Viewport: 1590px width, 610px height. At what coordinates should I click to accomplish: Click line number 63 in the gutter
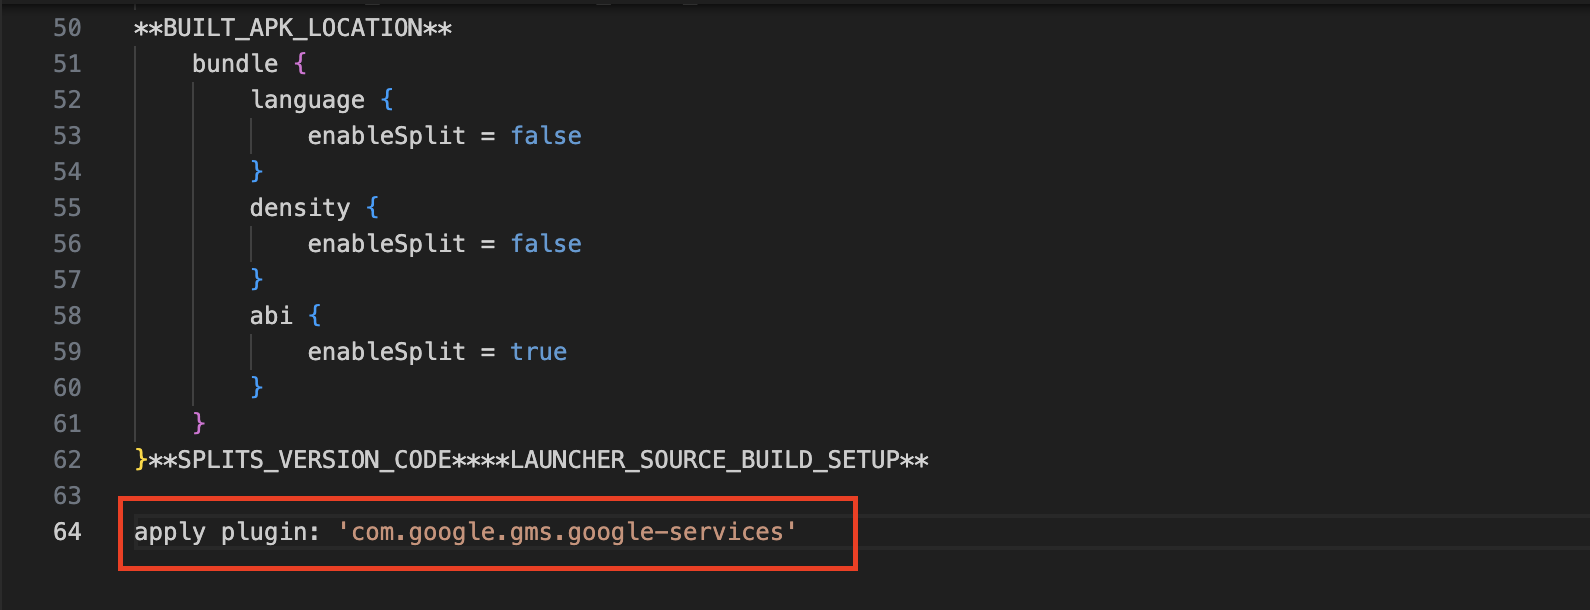pyautogui.click(x=67, y=496)
